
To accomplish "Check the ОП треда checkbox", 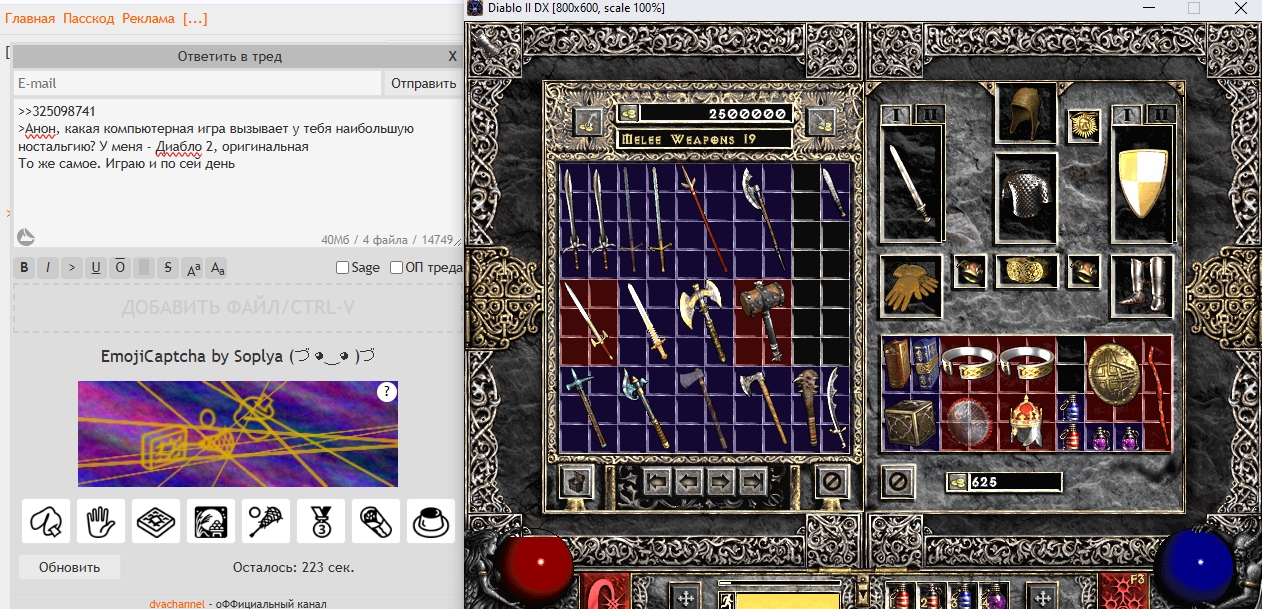I will click(397, 267).
